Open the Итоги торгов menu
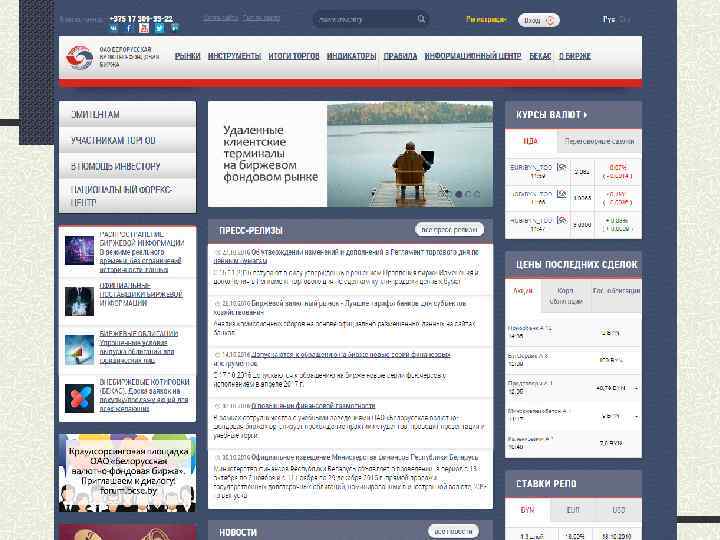The width and height of the screenshot is (720, 540). [294, 56]
